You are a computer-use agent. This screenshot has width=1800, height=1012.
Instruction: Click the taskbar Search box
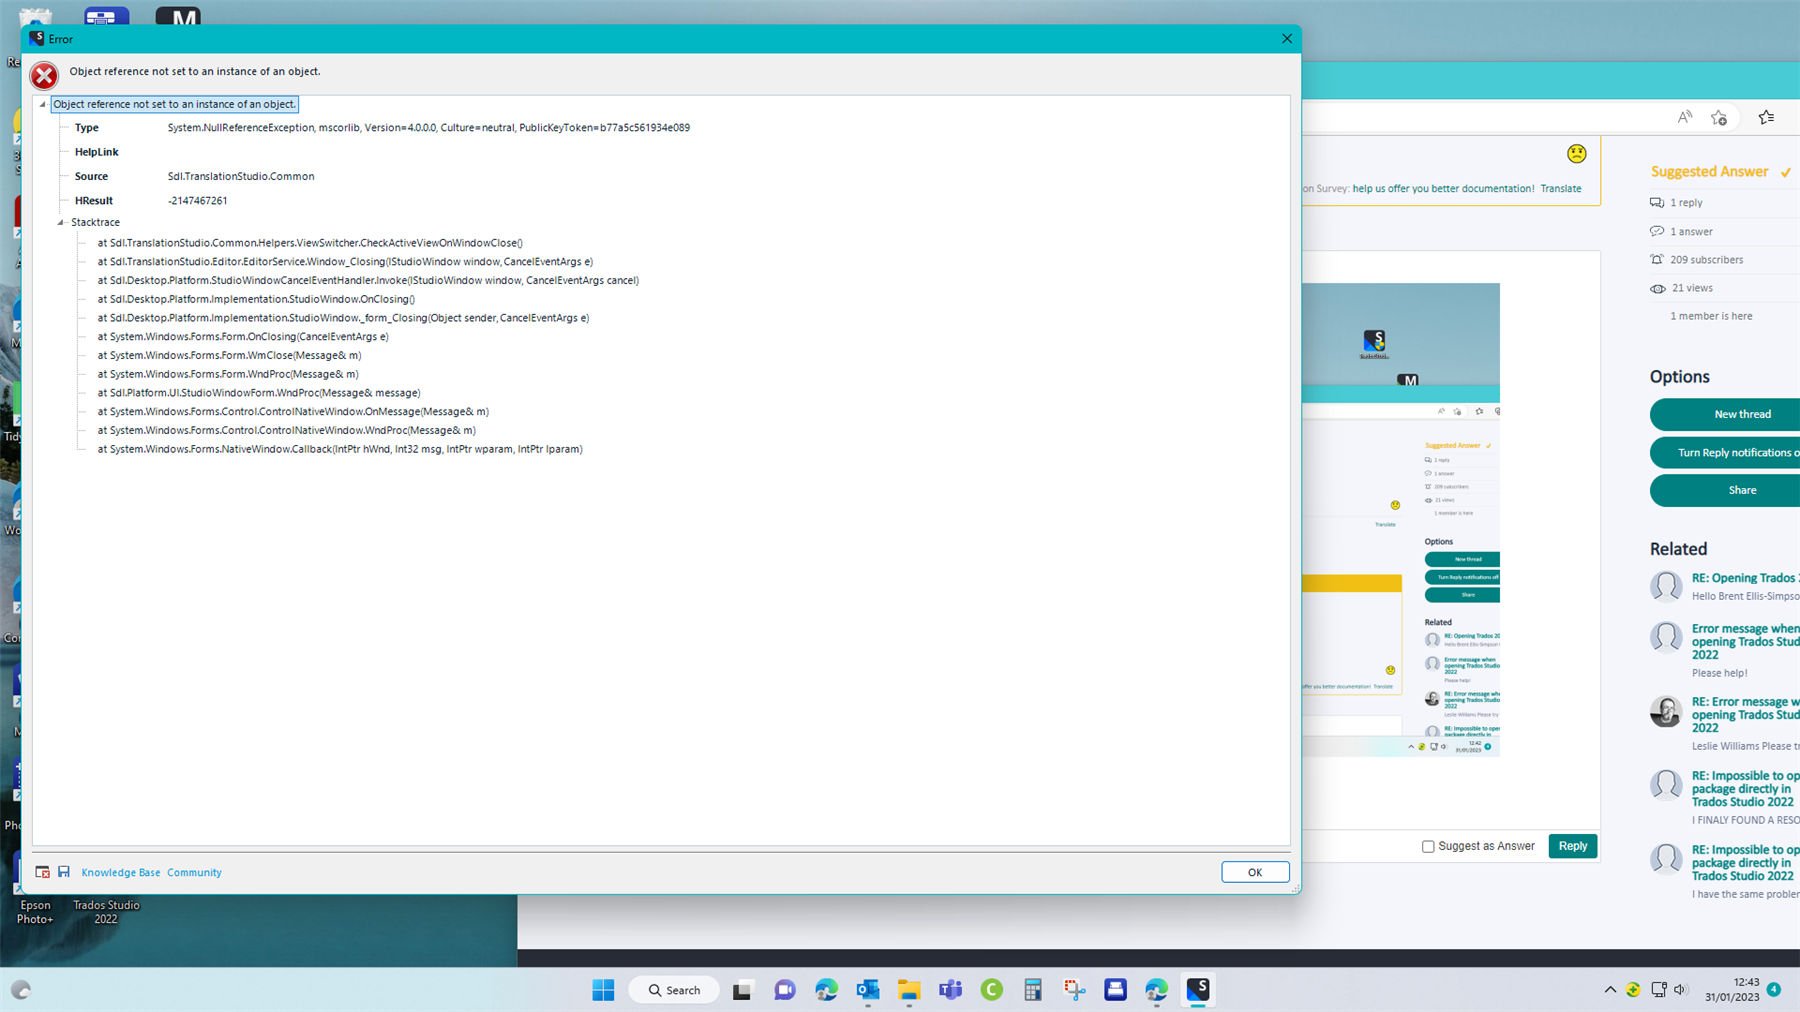pyautogui.click(x=674, y=990)
